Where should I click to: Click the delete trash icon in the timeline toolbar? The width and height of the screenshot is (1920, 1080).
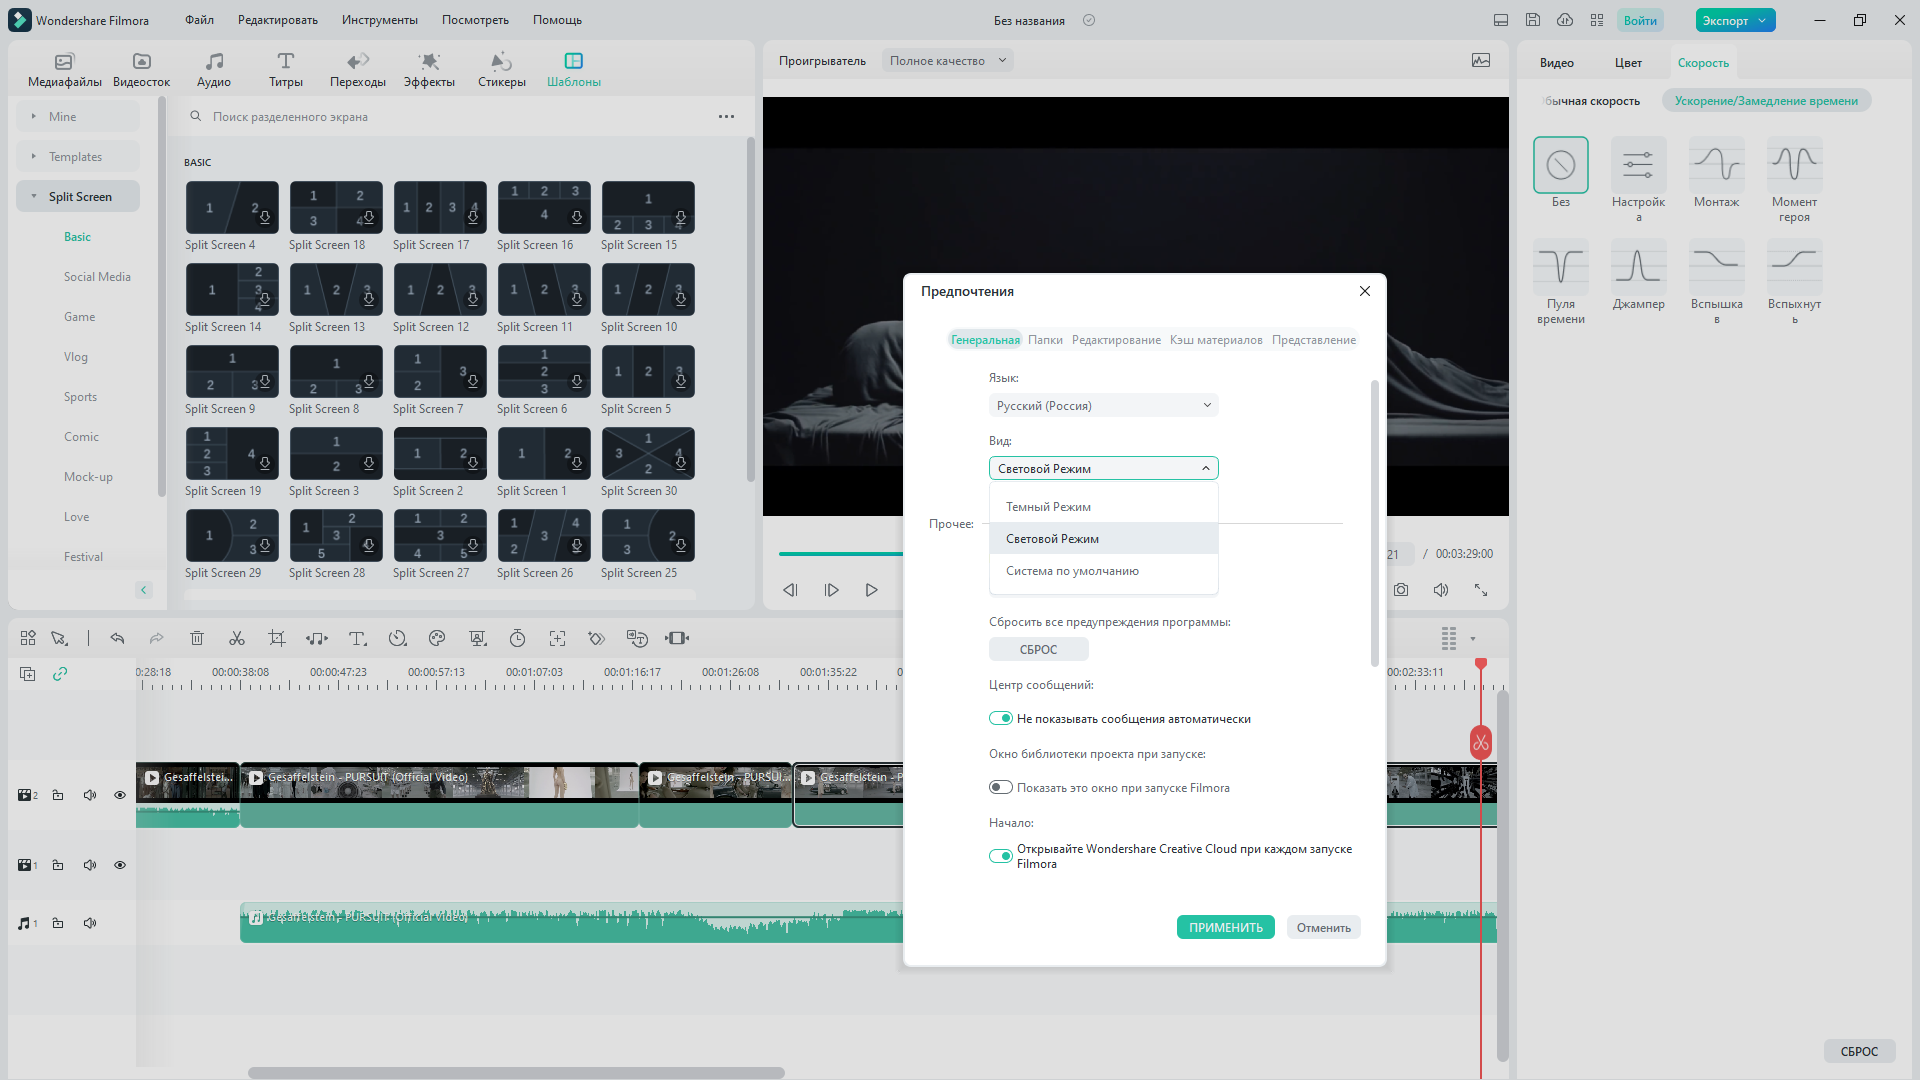click(197, 638)
